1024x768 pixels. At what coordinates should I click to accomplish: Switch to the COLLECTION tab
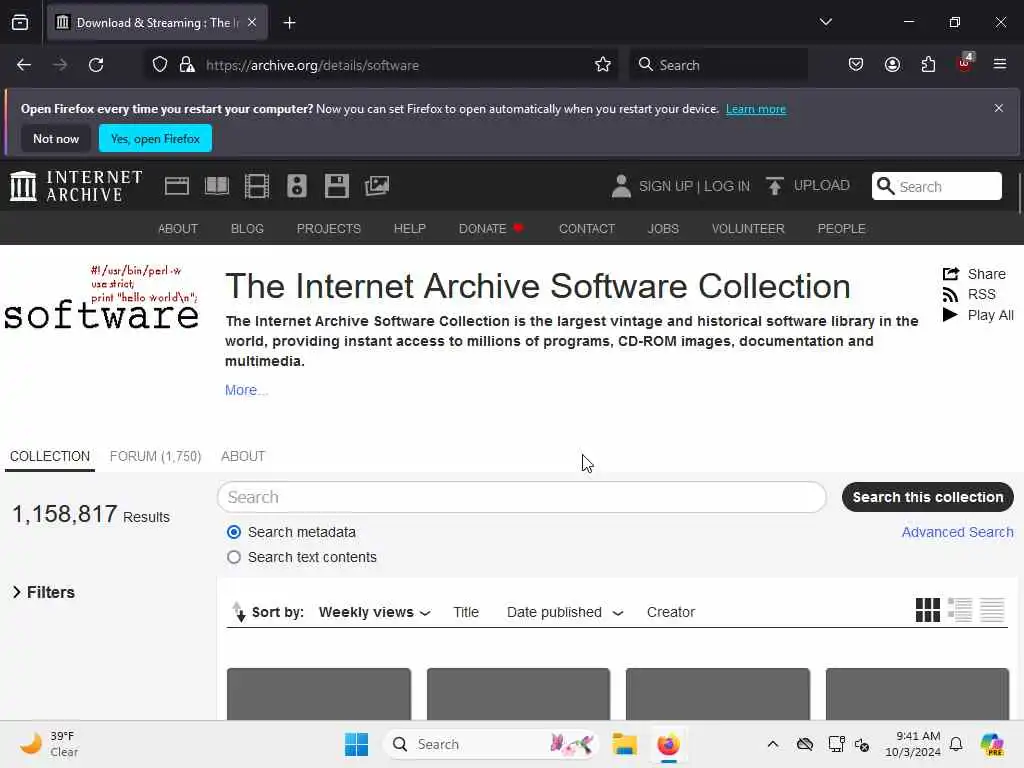click(50, 456)
